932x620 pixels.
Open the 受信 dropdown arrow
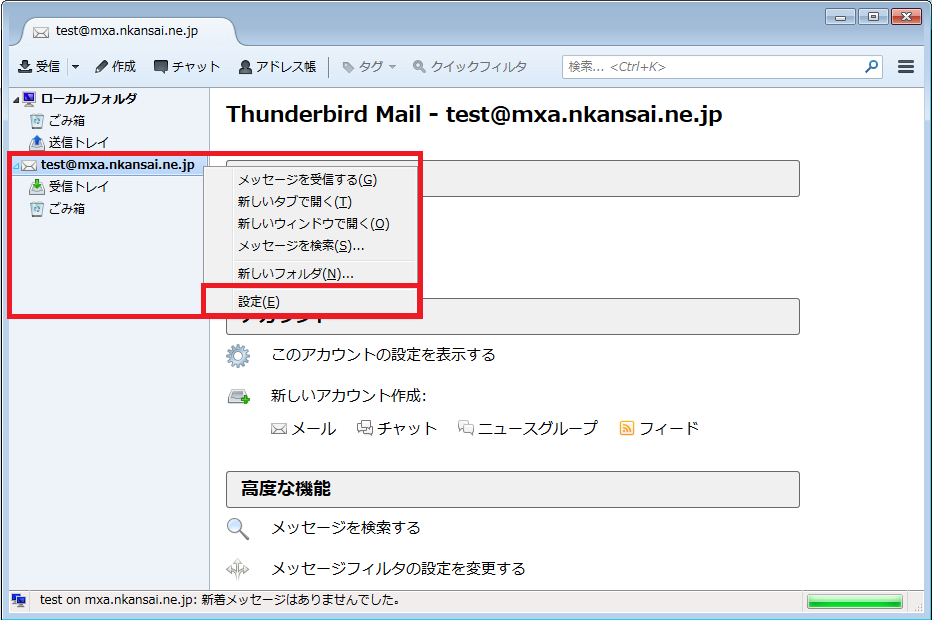click(x=75, y=67)
